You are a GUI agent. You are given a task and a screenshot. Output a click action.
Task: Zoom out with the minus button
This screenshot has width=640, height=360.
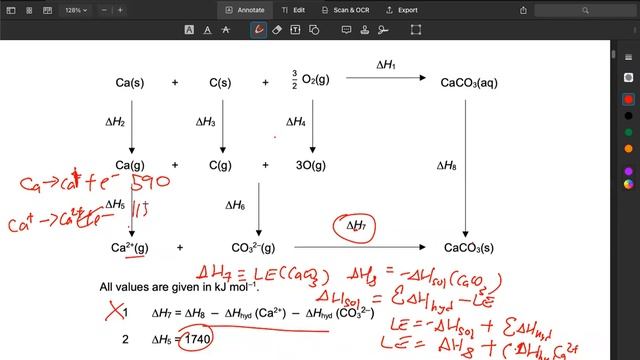(104, 10)
